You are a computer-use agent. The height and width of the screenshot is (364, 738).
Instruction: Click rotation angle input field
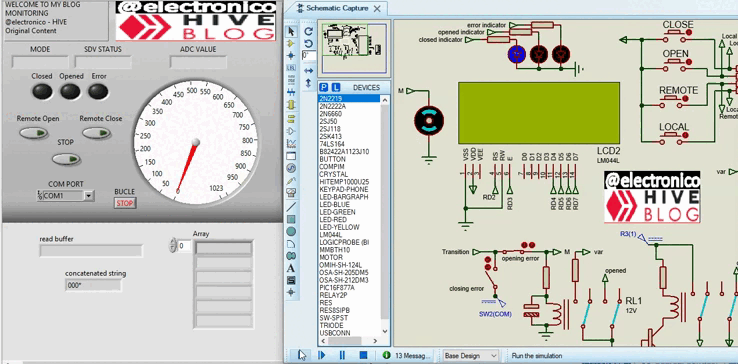pyautogui.click(x=309, y=56)
